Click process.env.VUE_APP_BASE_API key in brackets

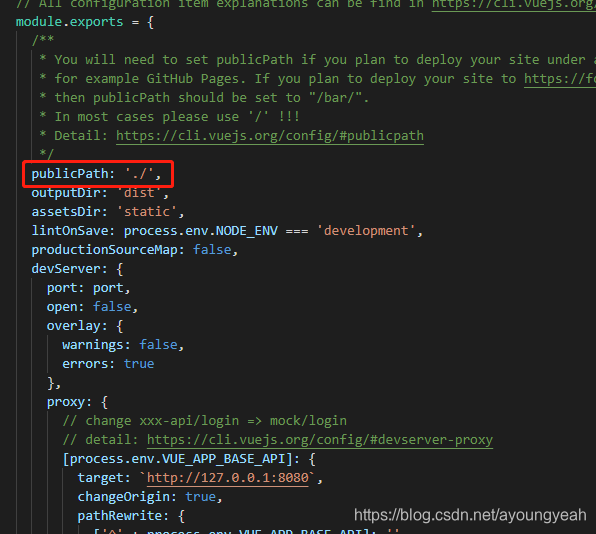click(x=178, y=459)
